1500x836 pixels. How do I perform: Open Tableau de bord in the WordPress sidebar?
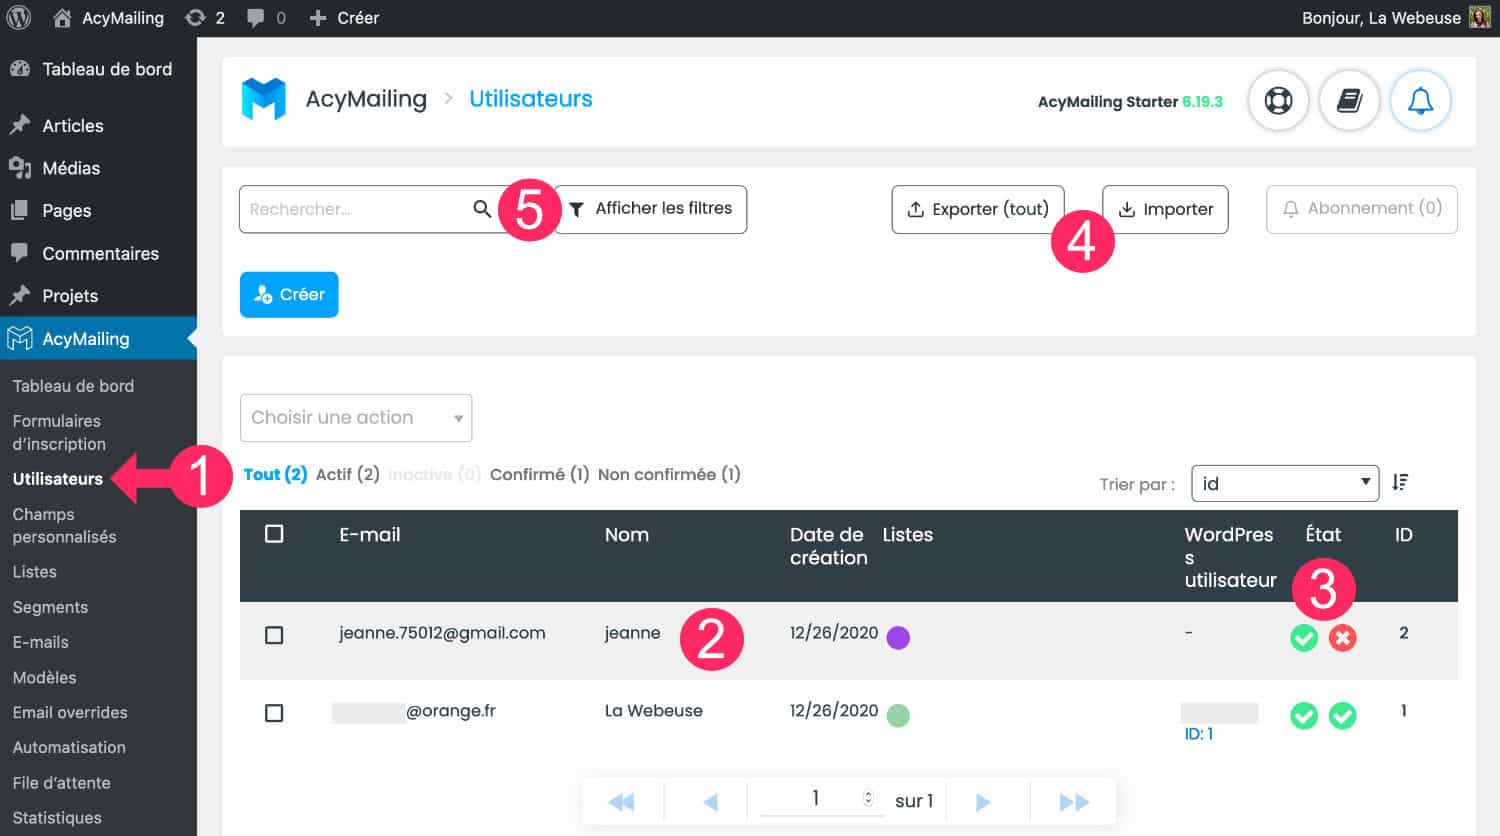[x=98, y=69]
